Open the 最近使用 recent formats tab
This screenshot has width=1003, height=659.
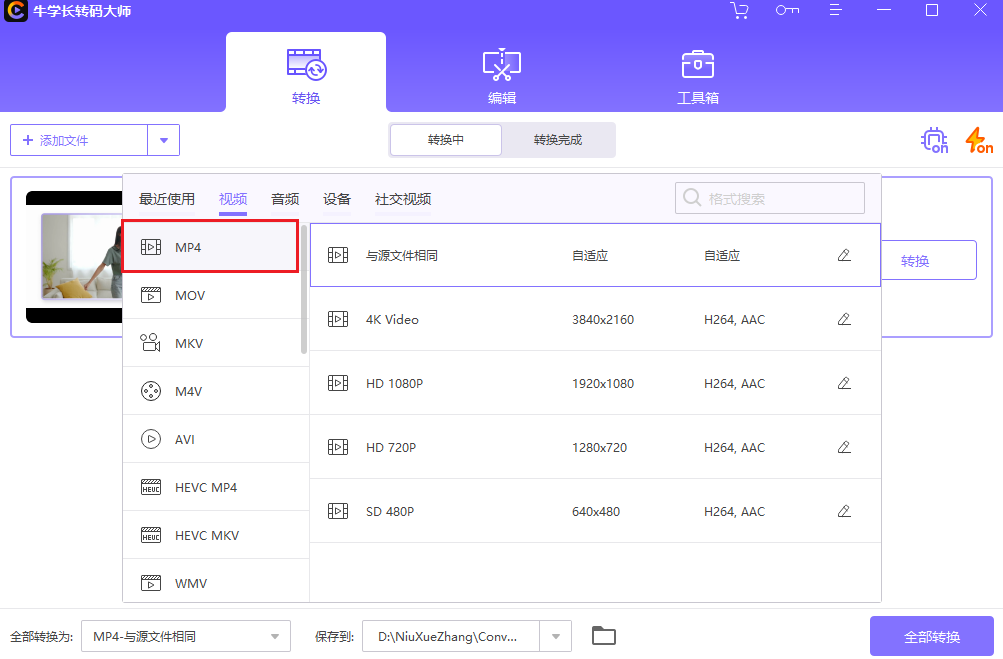pos(167,199)
